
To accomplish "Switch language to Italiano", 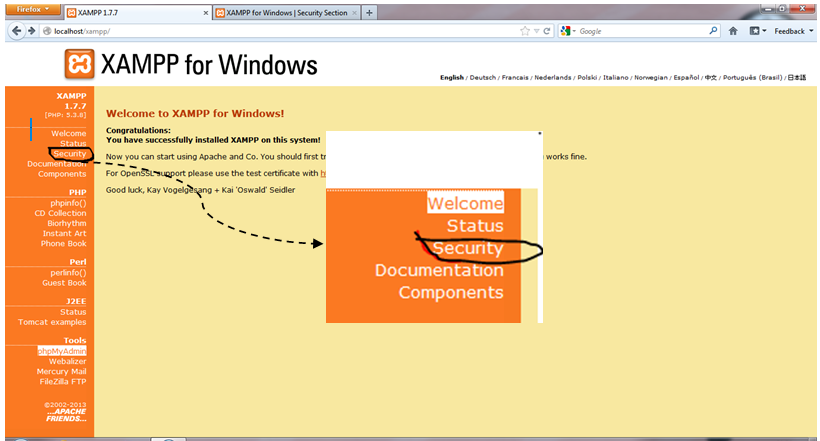I will (x=616, y=77).
